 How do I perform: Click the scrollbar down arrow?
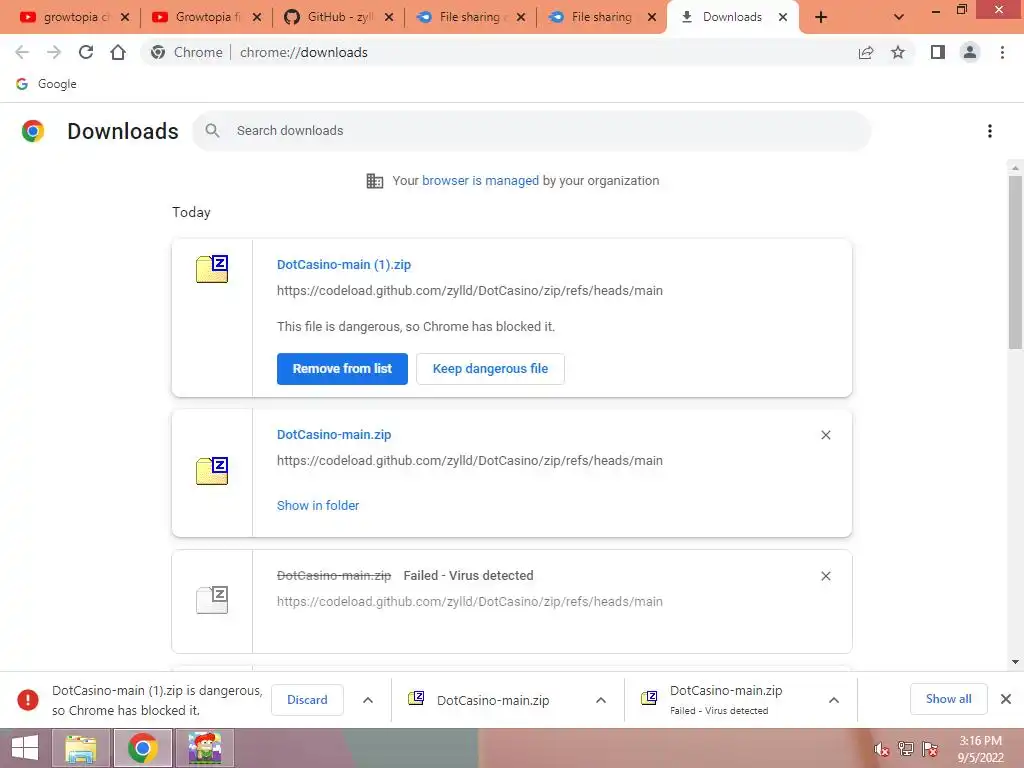[x=1016, y=662]
